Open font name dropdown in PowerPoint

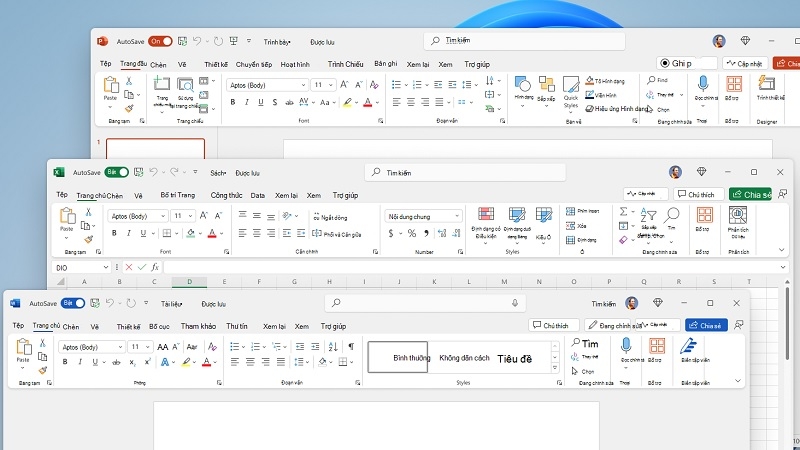pyautogui.click(x=303, y=85)
